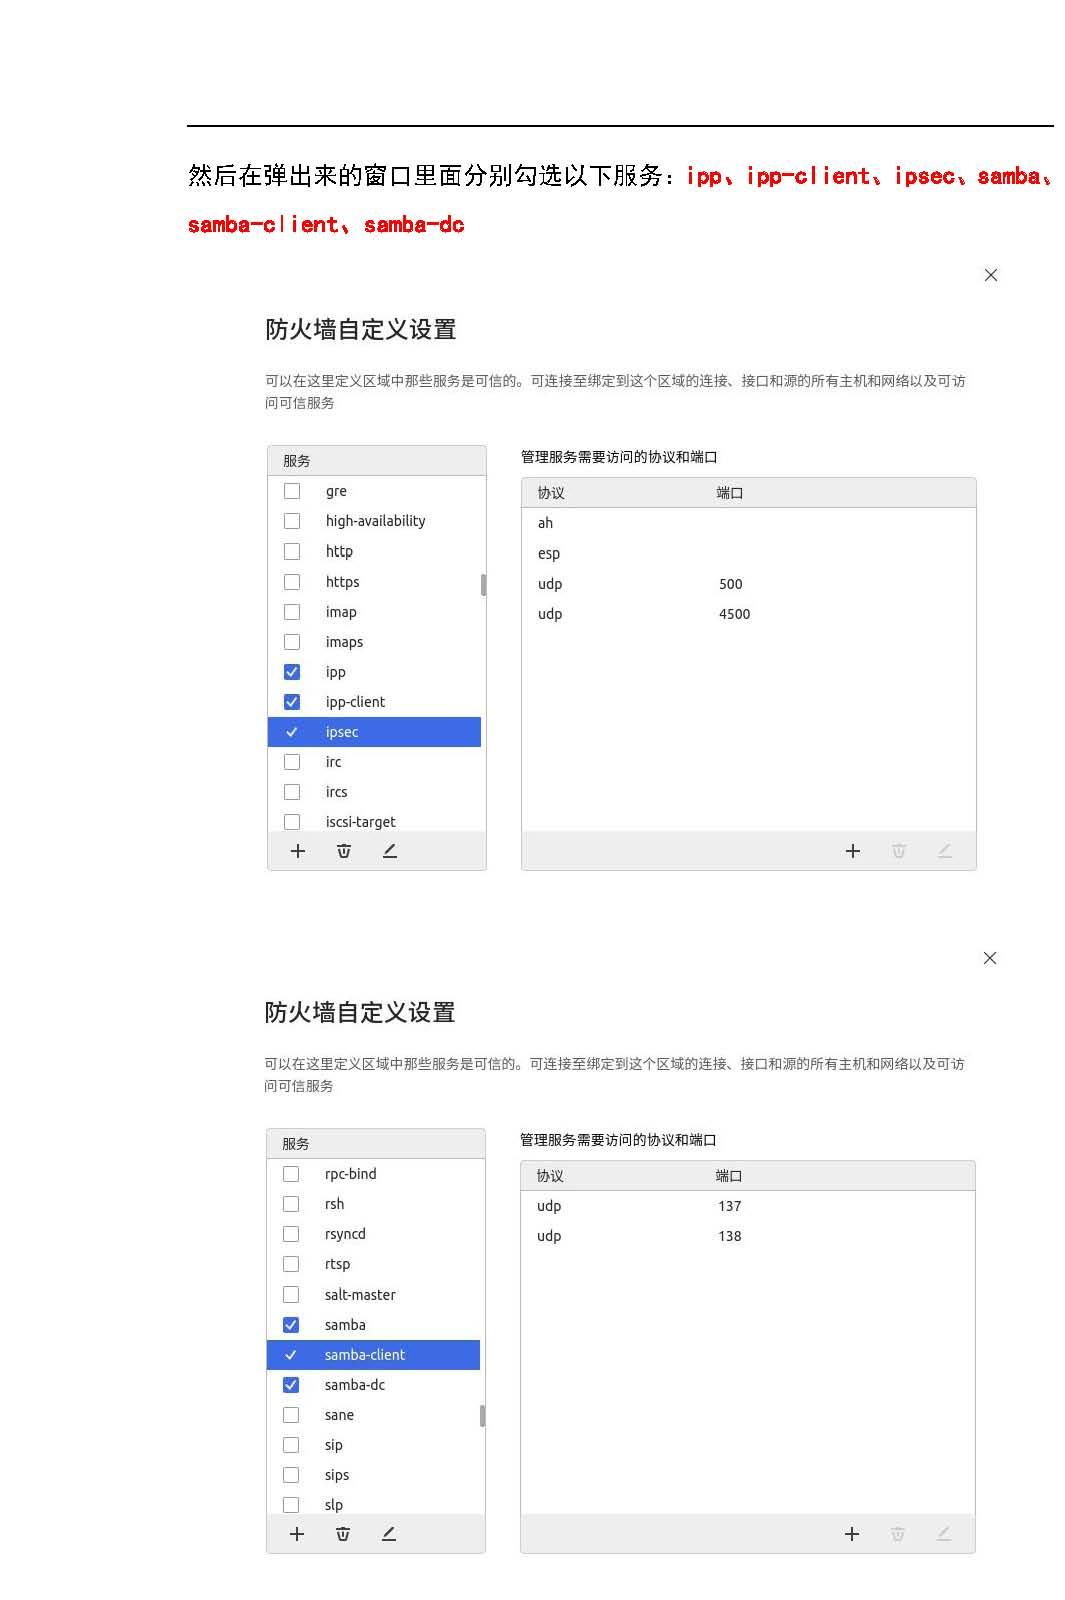Check the salt-master service checkbox
This screenshot has width=1065, height=1600.
point(291,1295)
